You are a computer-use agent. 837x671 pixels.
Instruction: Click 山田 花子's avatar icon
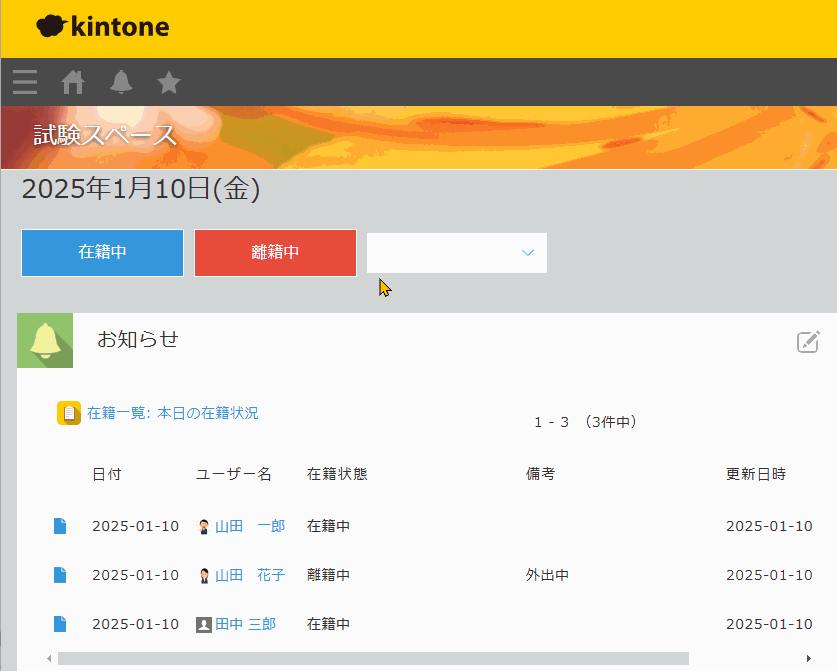204,575
